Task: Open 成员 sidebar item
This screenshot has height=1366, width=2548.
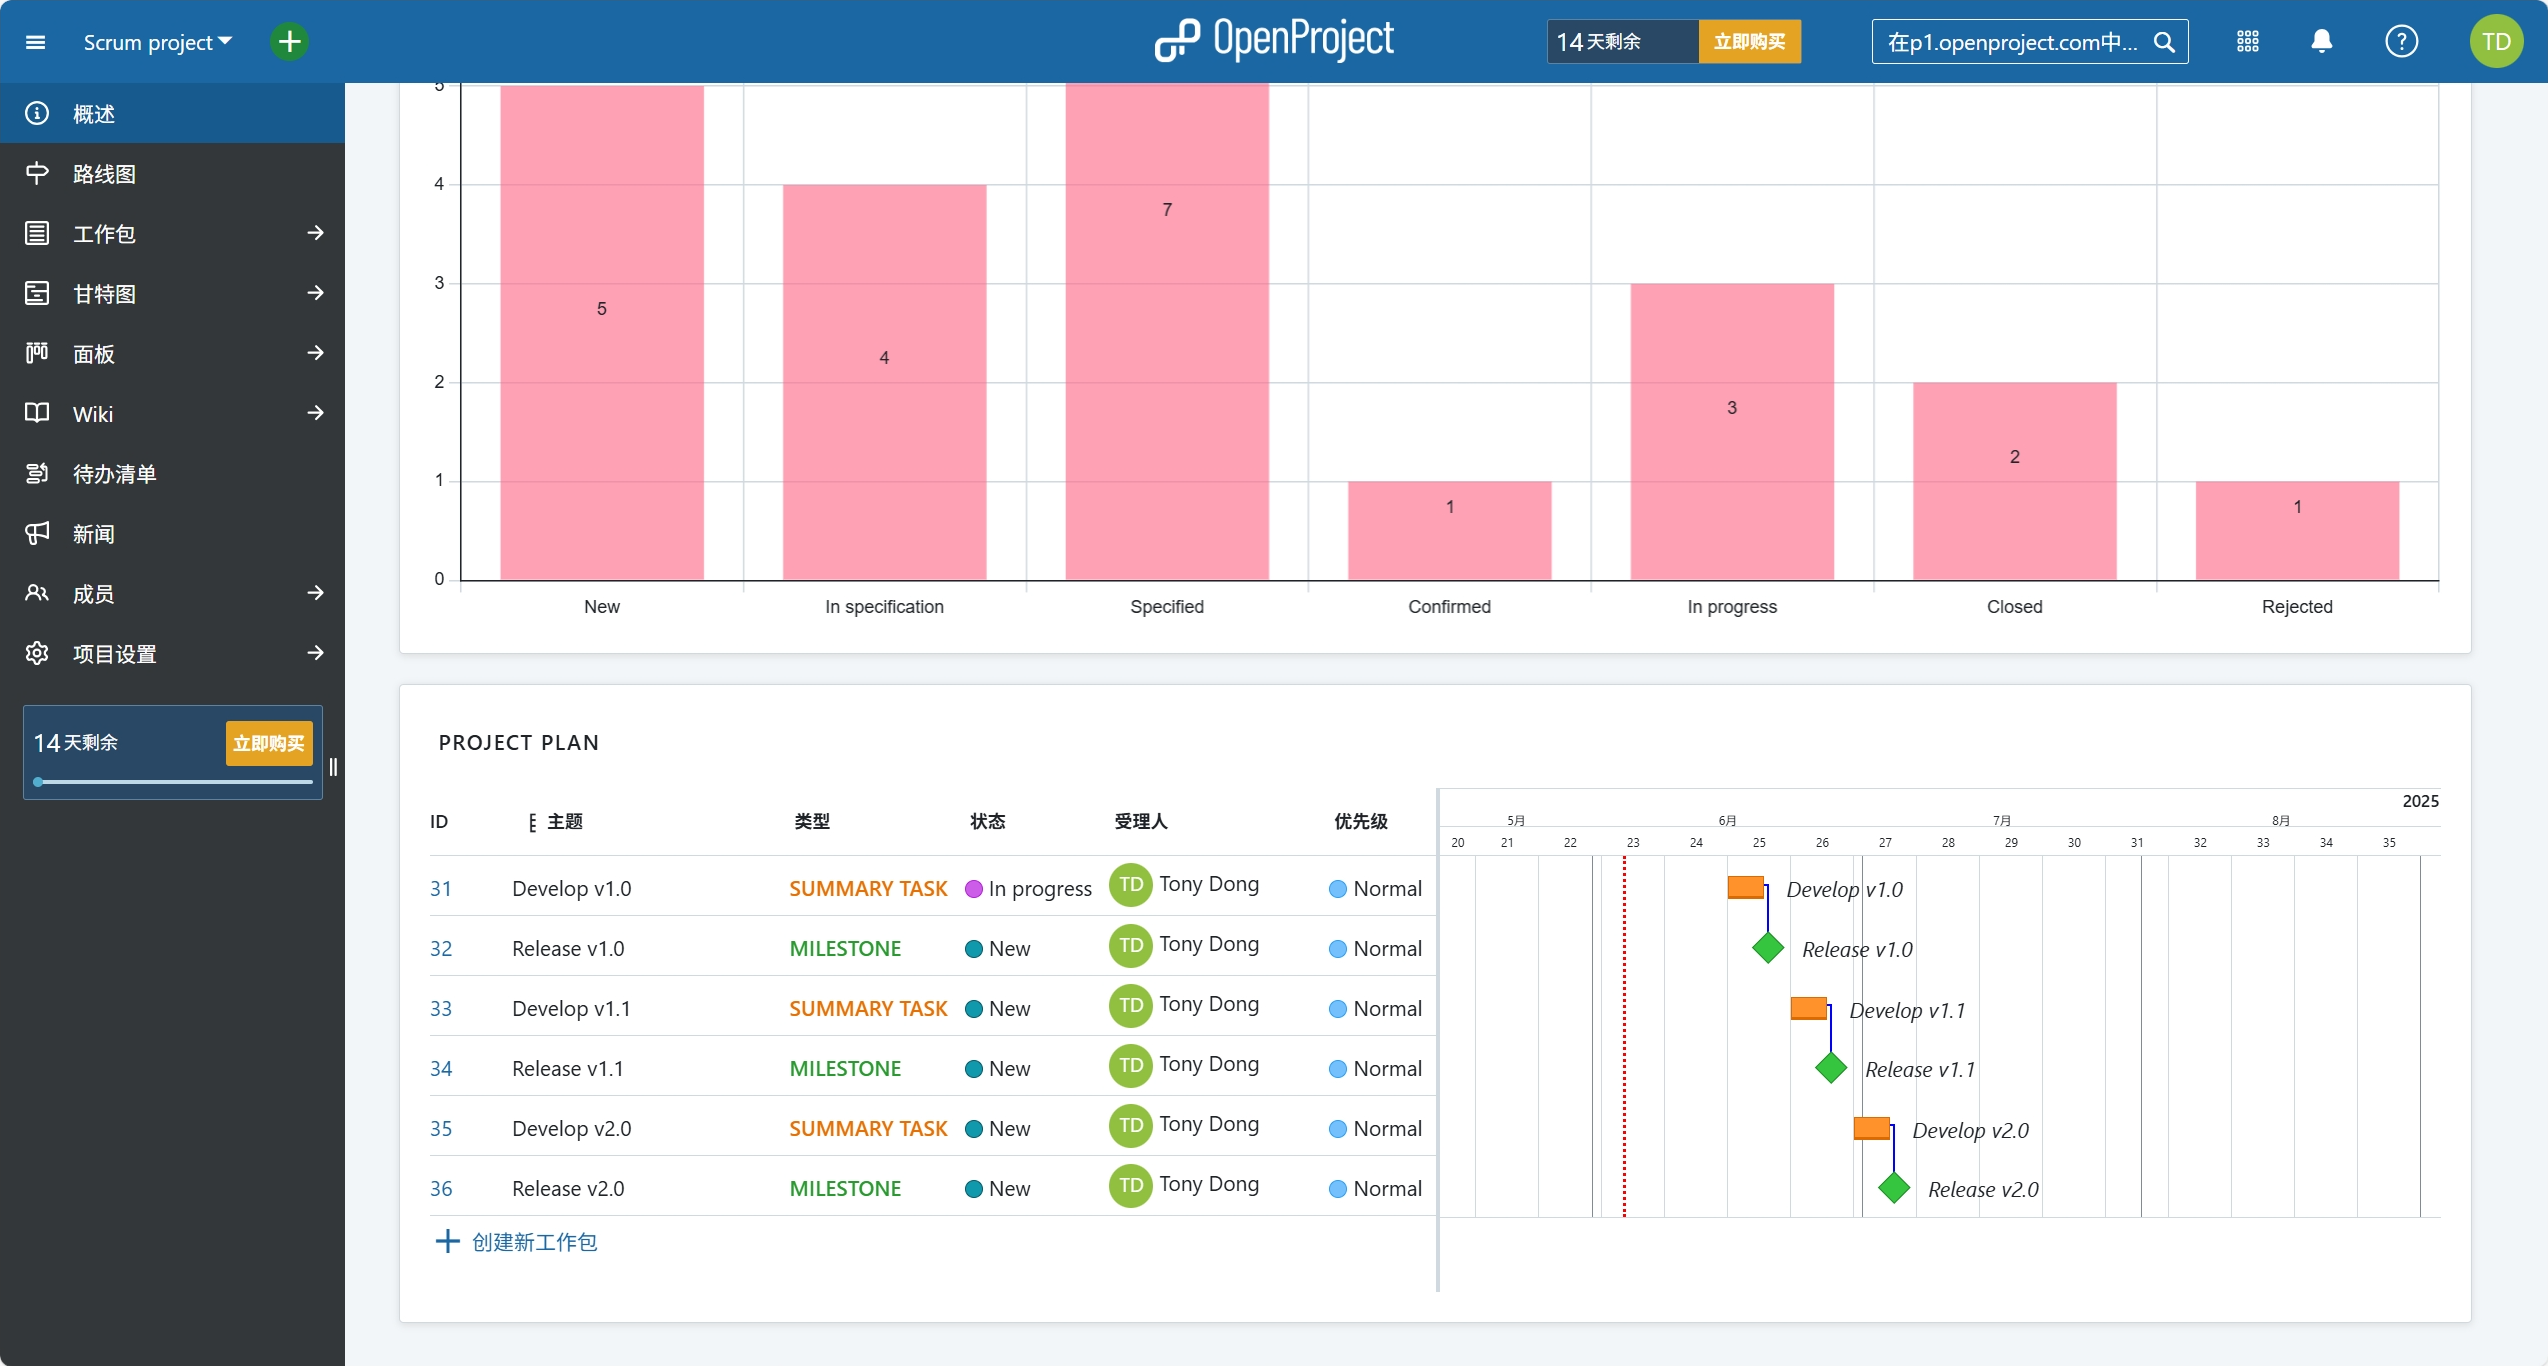Action: pyautogui.click(x=145, y=593)
